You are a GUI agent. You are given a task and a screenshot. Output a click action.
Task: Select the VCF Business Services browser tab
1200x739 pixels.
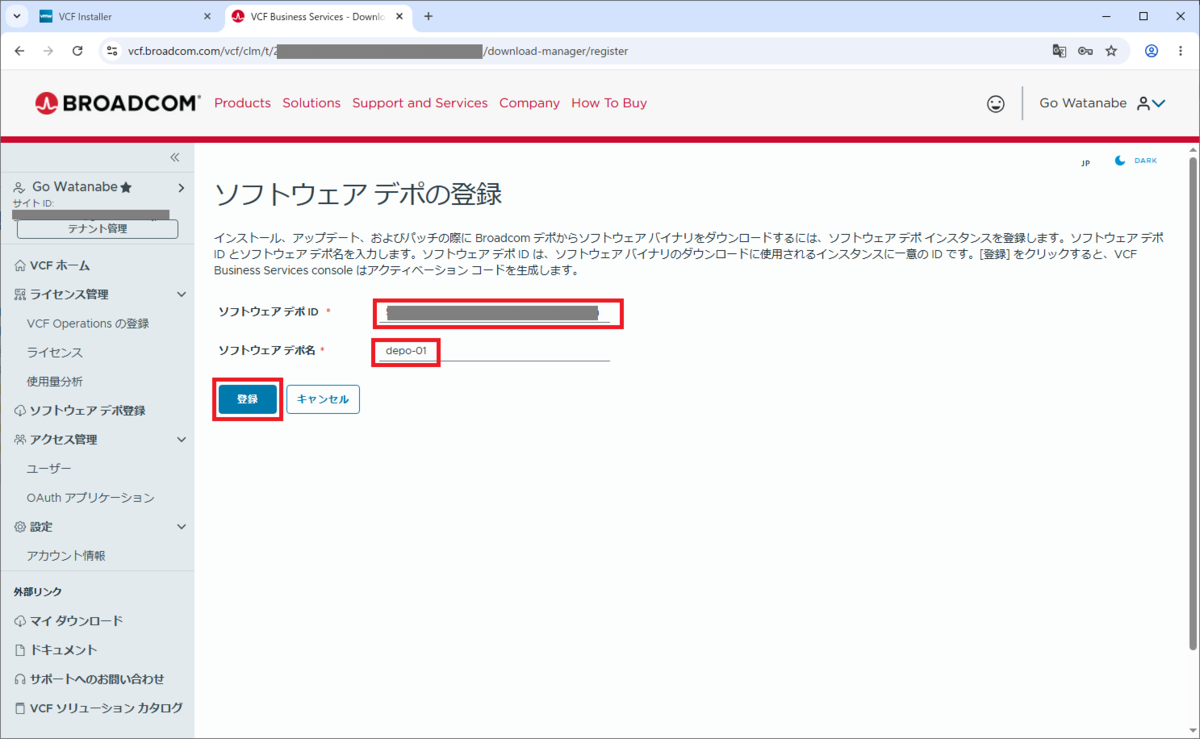coord(320,16)
